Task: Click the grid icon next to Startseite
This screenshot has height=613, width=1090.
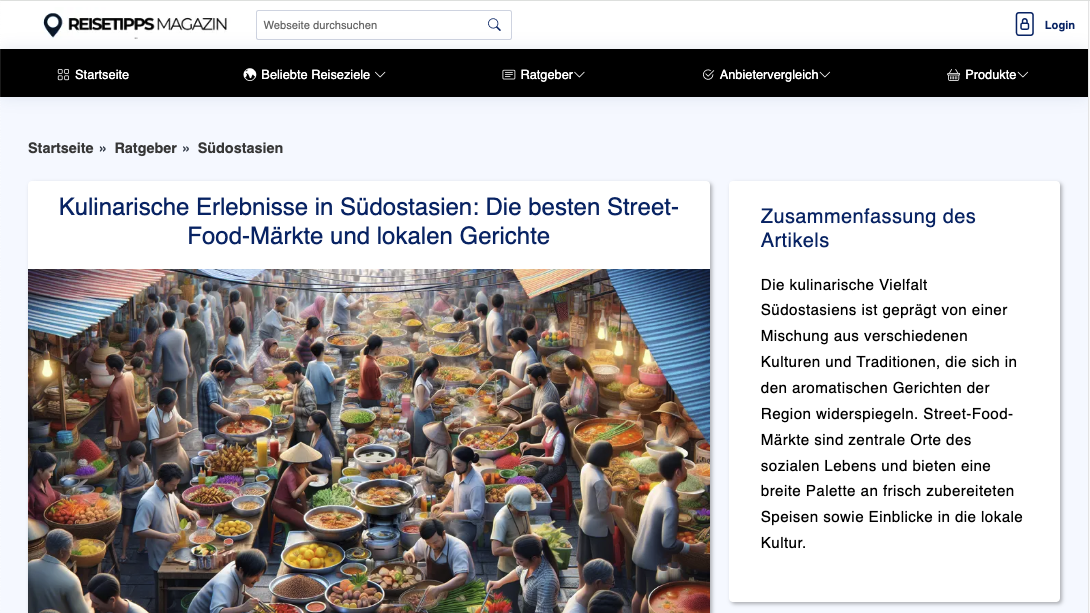Action: [61, 73]
